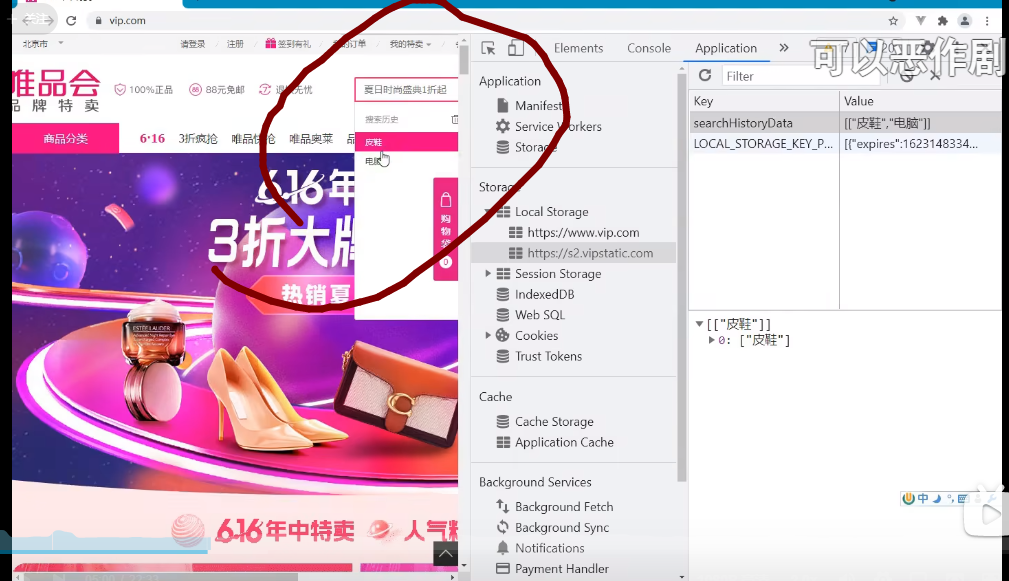Click the 注册 register link
Viewport: 1009px width, 581px height.
pyautogui.click(x=235, y=44)
